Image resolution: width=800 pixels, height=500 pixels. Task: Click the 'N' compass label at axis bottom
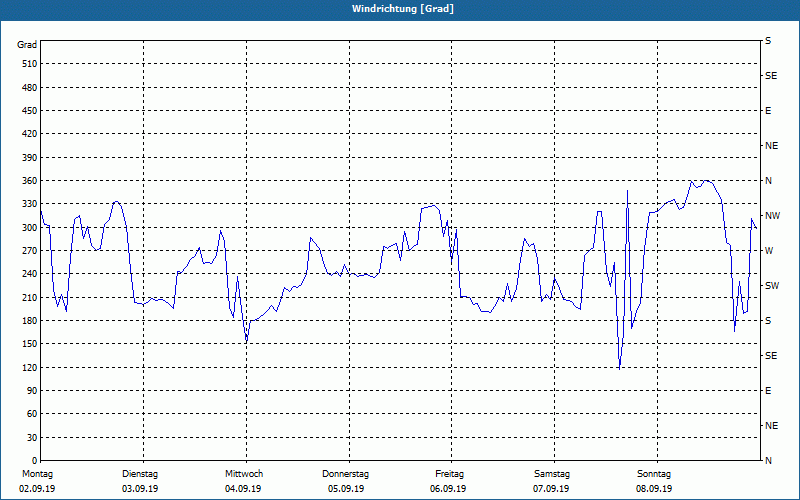coord(768,460)
